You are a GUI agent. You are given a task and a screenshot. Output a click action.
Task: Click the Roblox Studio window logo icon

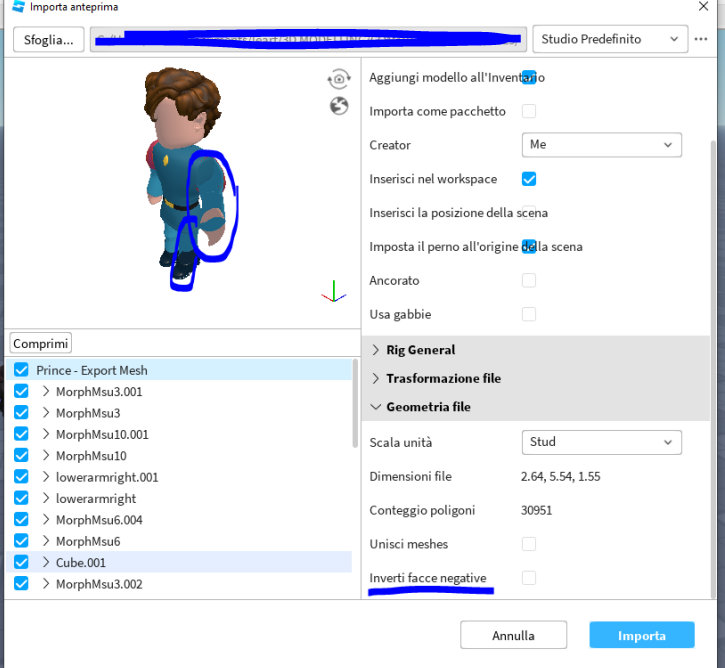(x=18, y=6)
